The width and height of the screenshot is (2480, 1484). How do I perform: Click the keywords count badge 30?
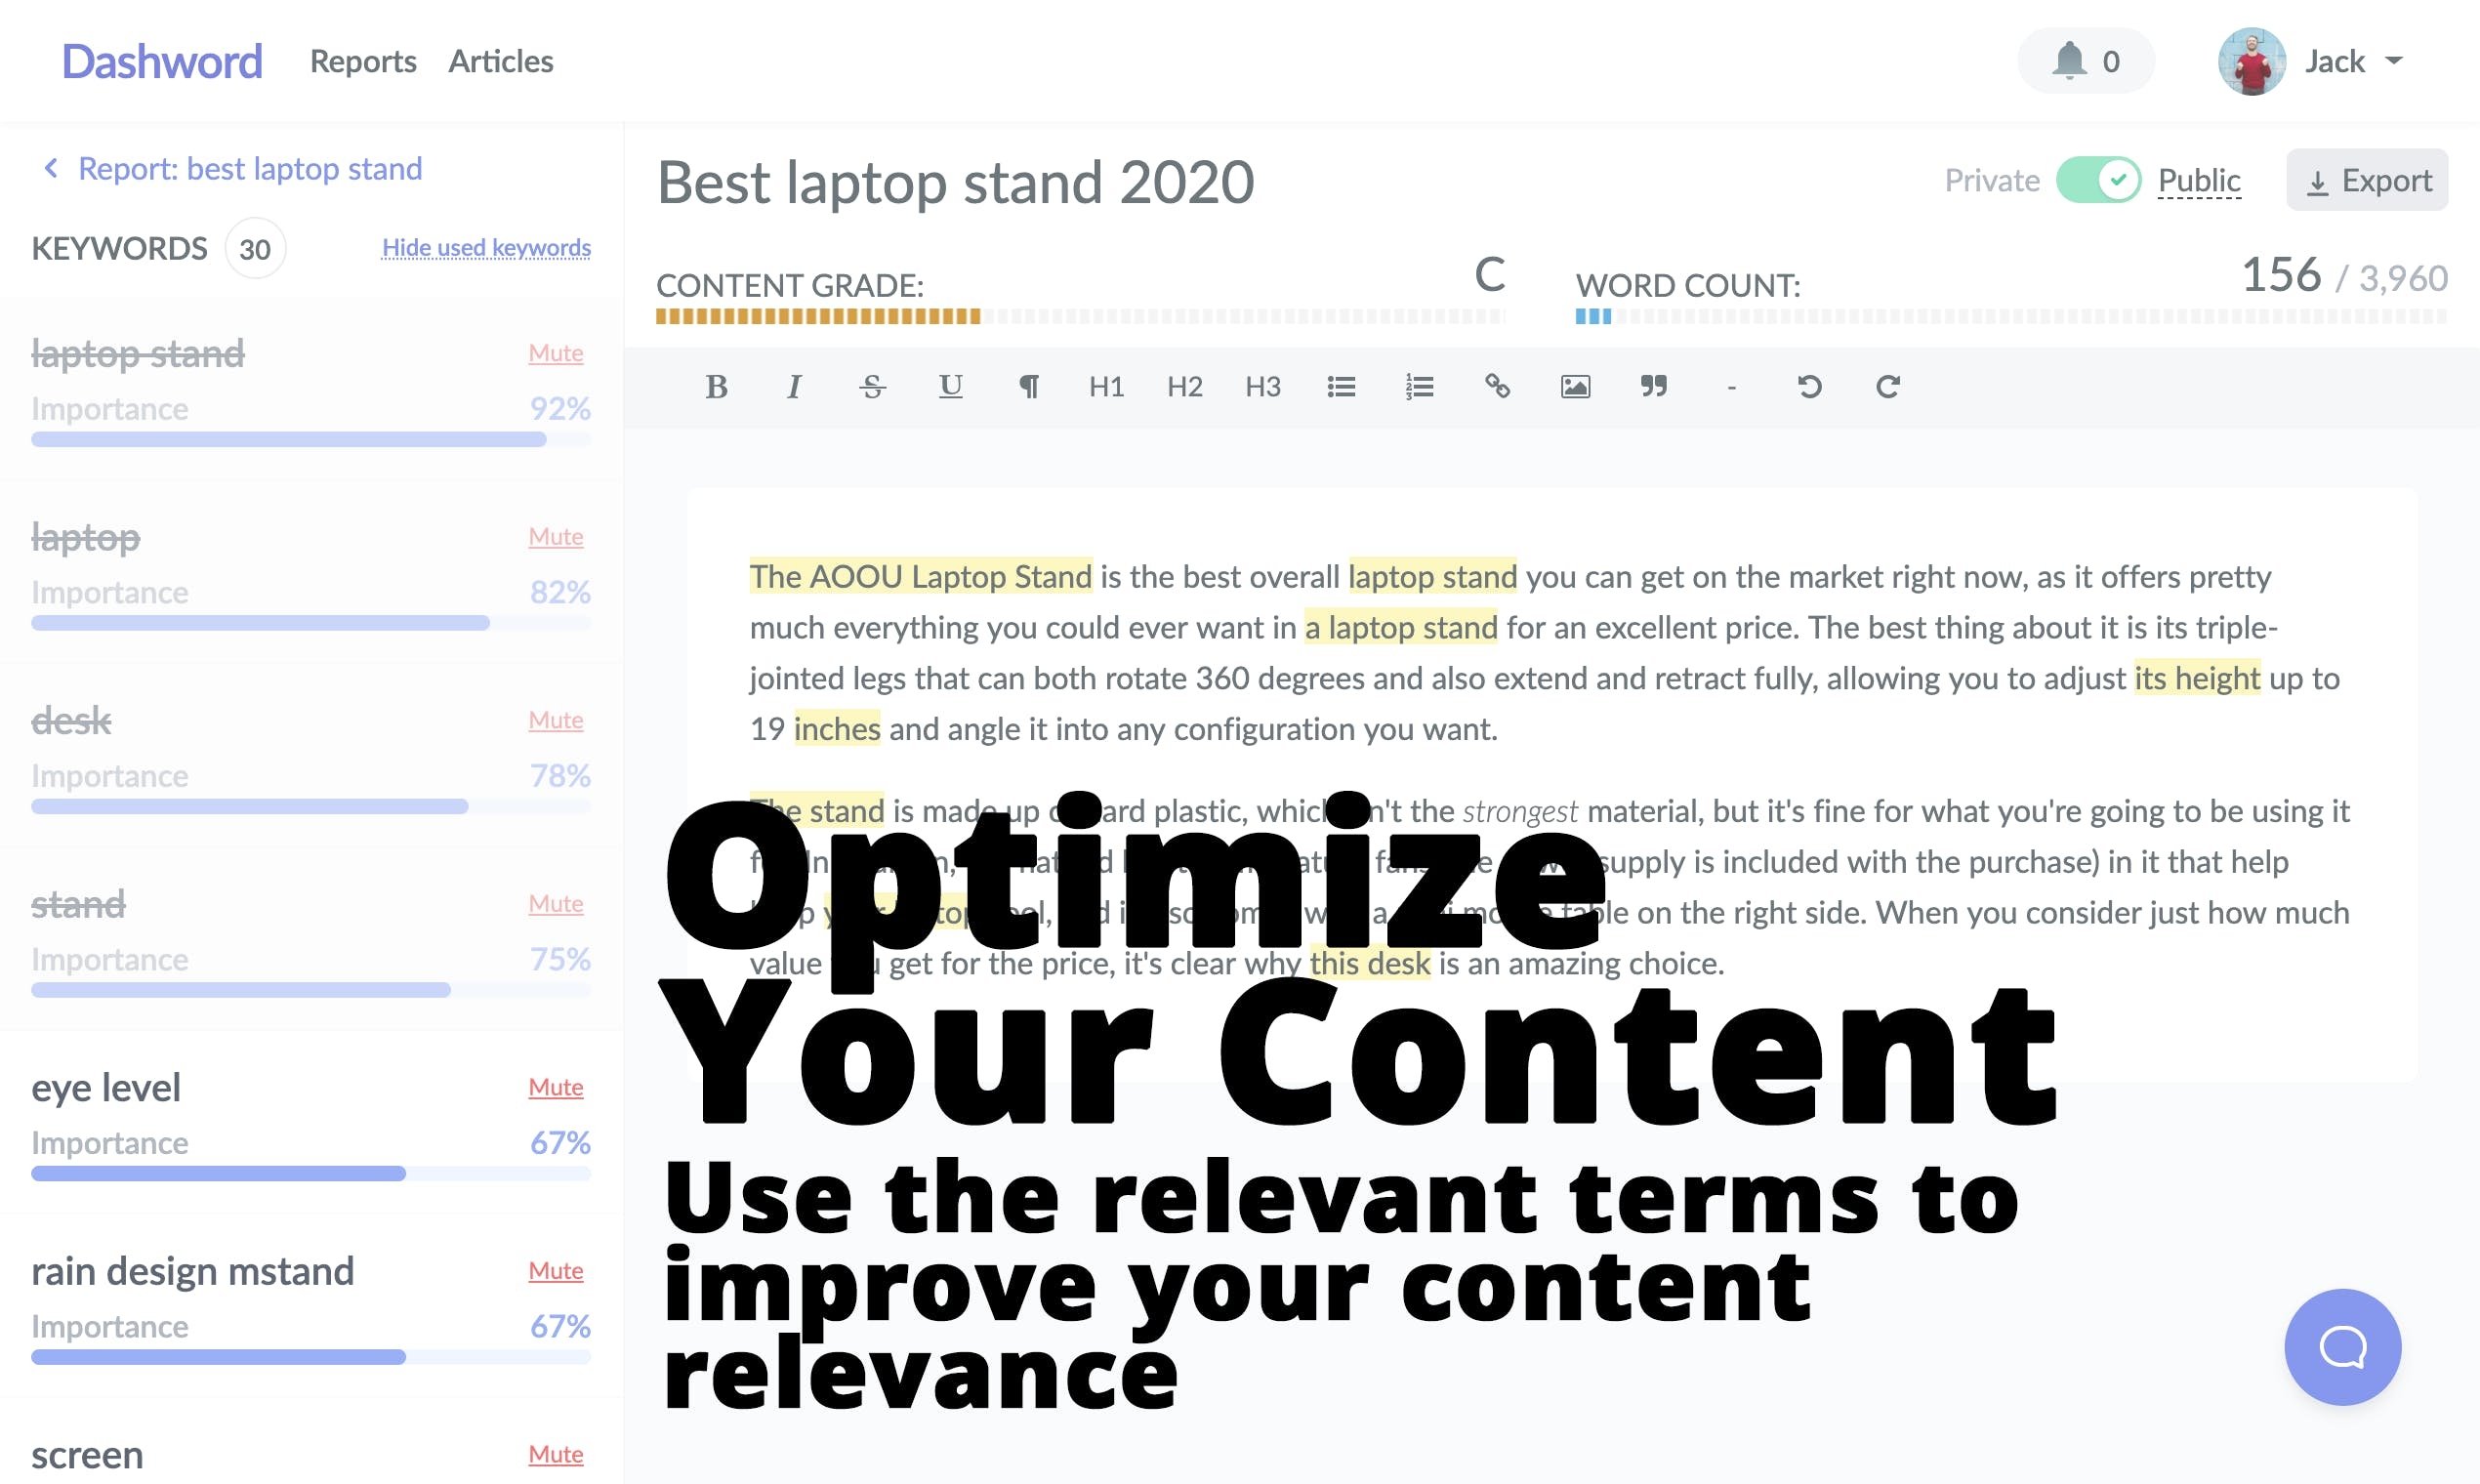(x=255, y=248)
